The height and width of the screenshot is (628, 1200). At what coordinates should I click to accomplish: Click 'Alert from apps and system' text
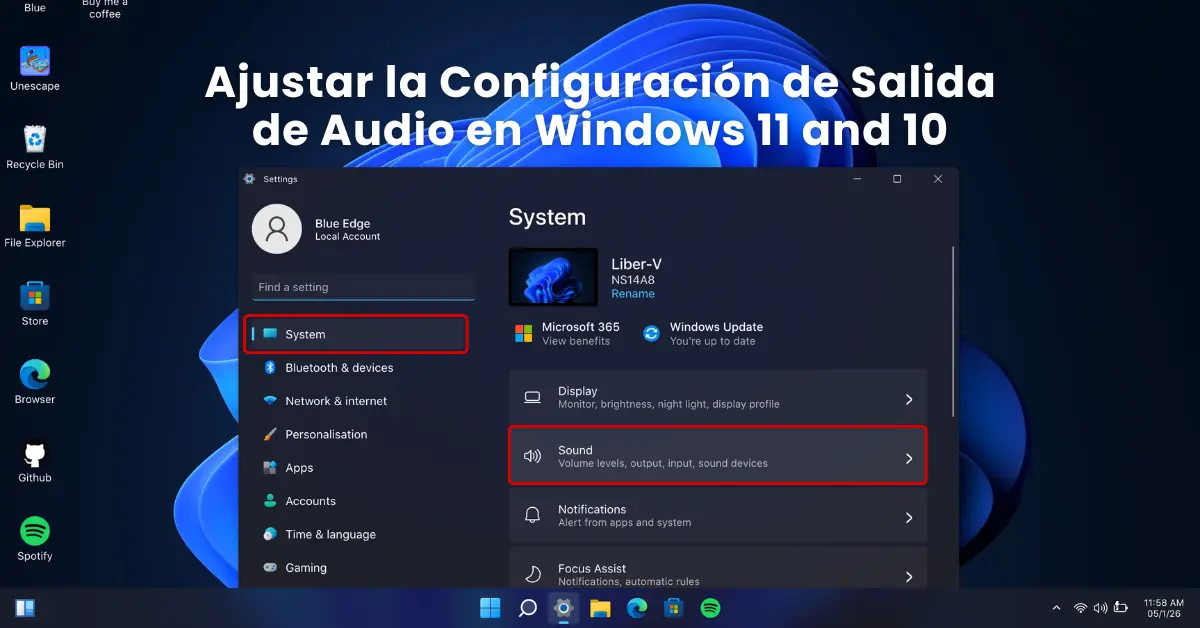pos(625,523)
